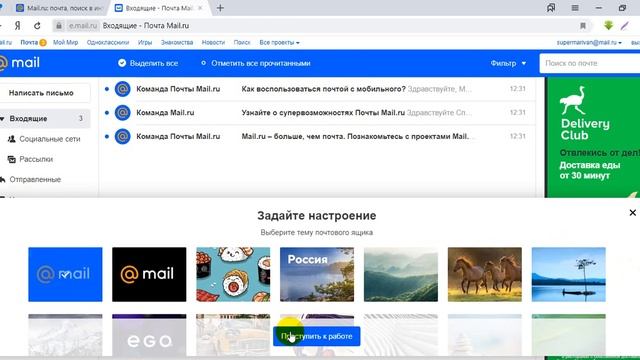The height and width of the screenshot is (360, 640).
Task: Expand the Все проекты dropdown
Action: click(x=279, y=42)
